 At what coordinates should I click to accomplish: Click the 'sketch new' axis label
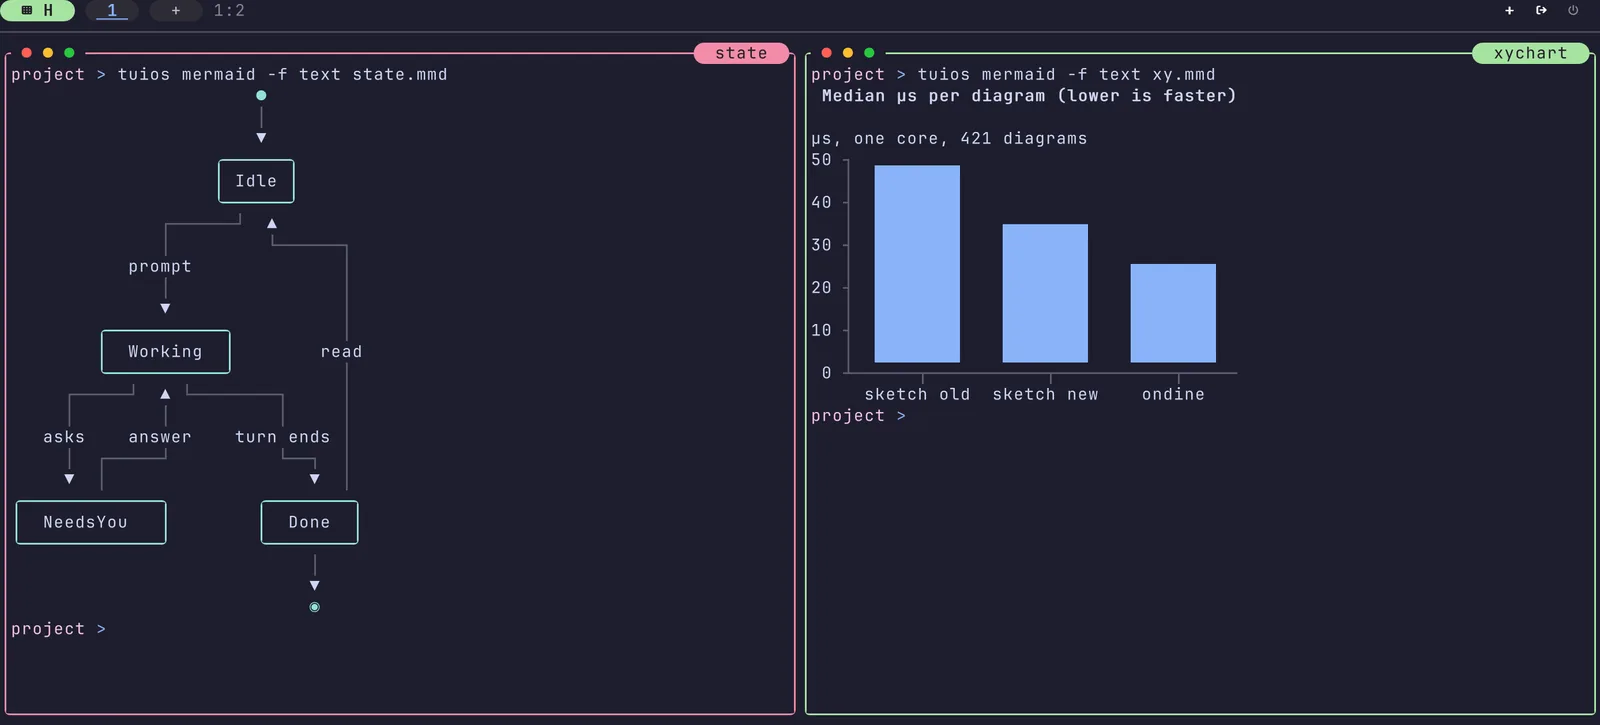point(1045,395)
